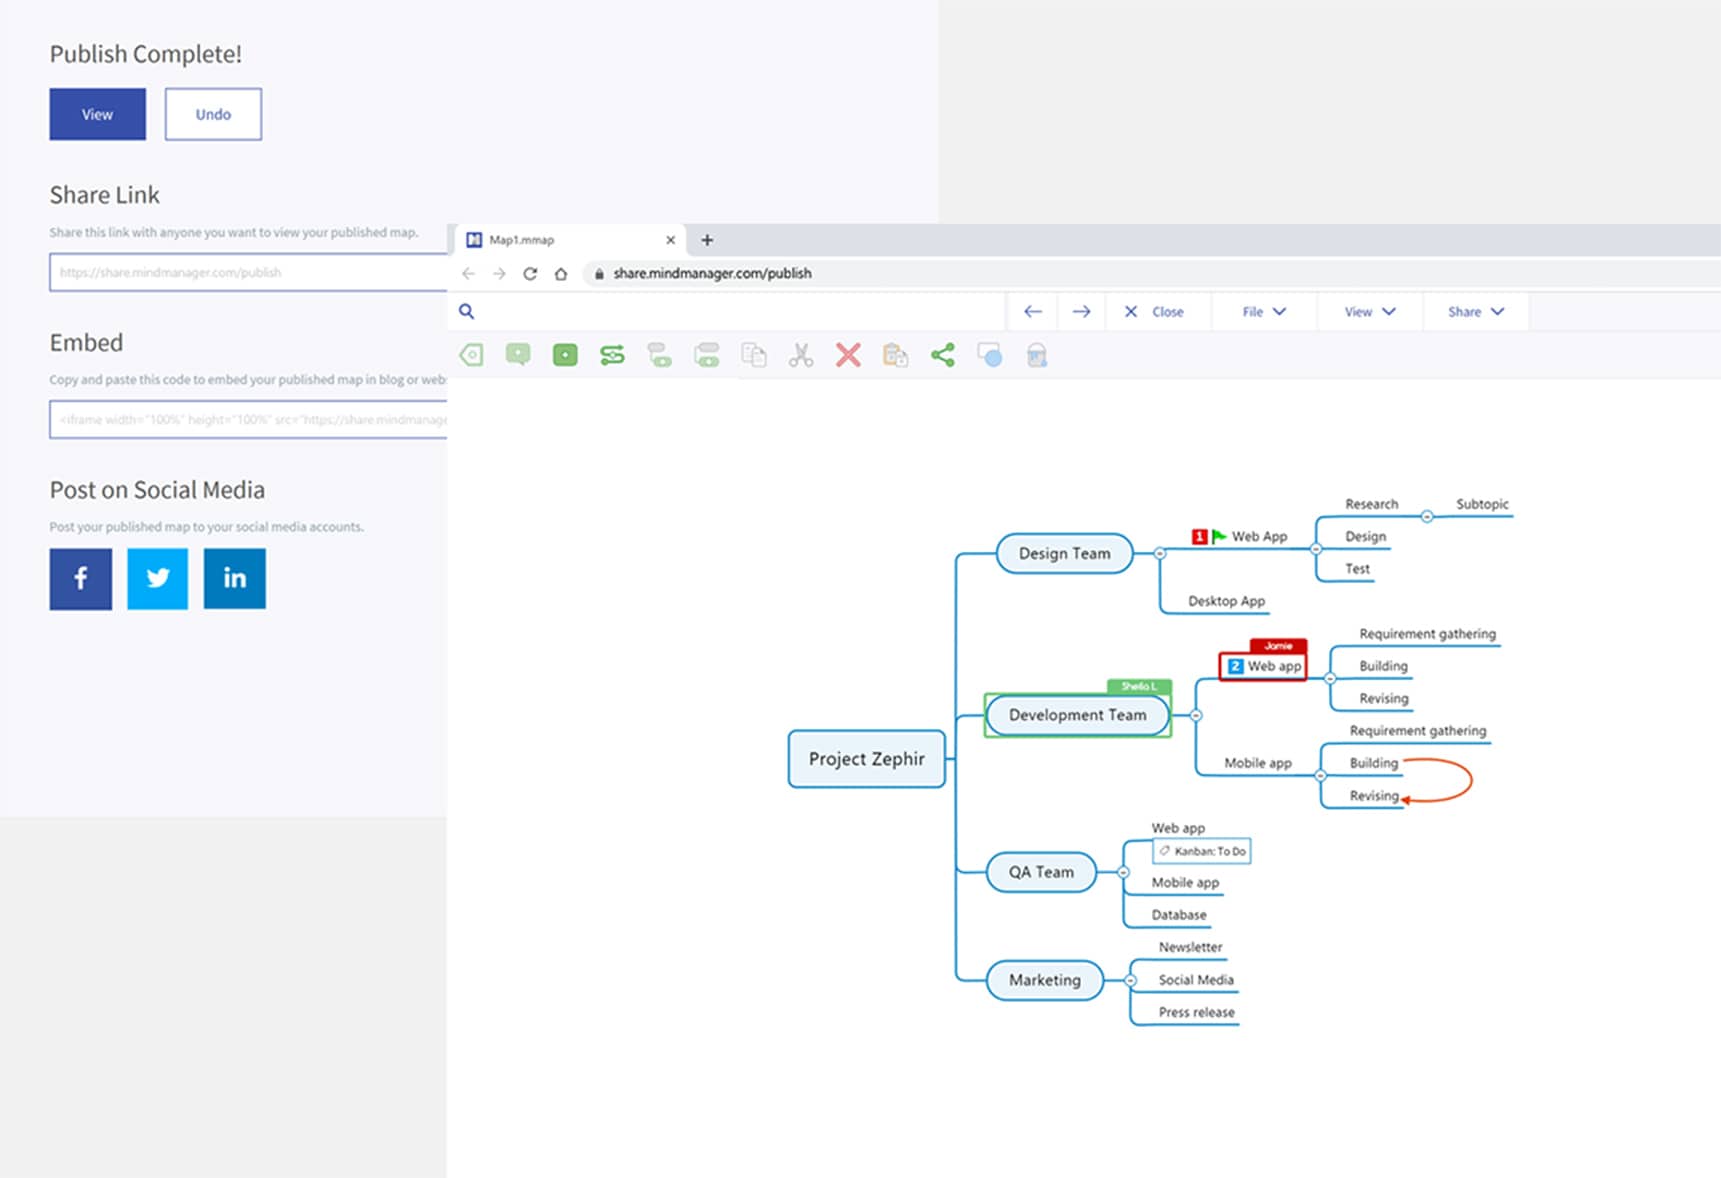Collapse the Design Team branch
The width and height of the screenshot is (1721, 1178).
click(1160, 553)
